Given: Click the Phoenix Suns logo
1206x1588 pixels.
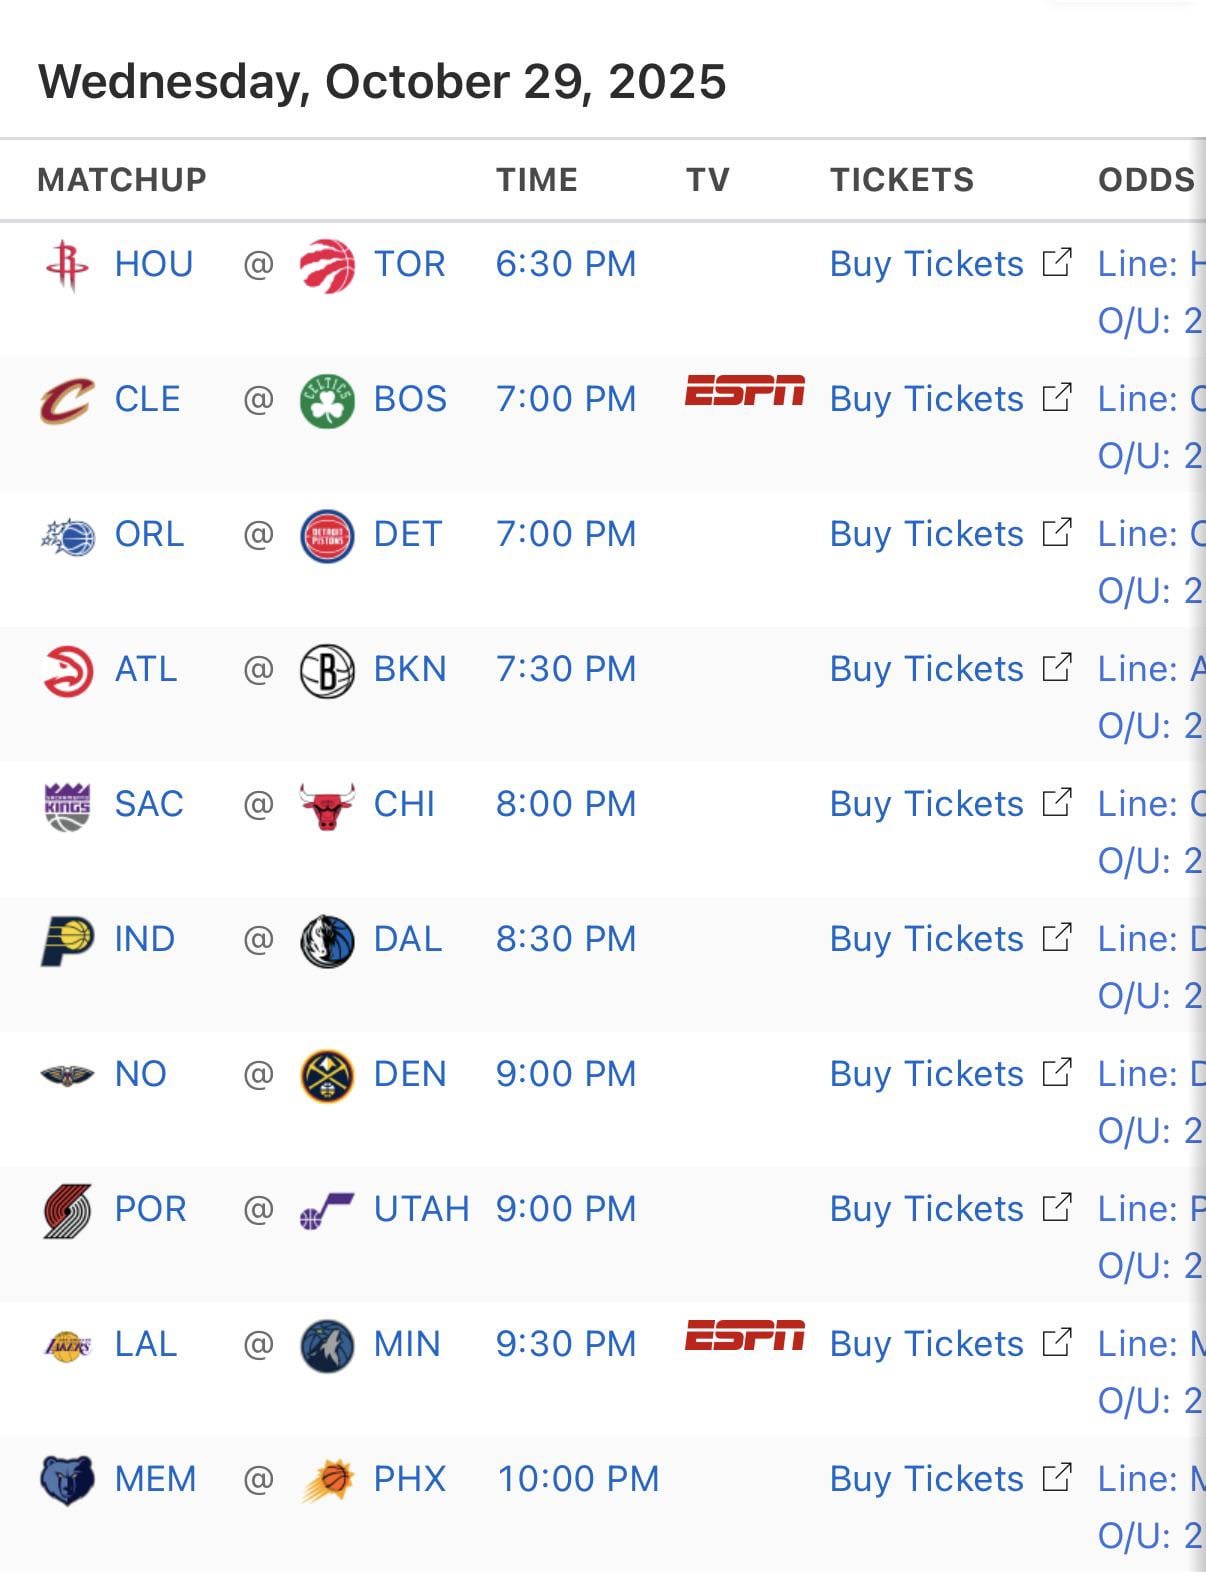Looking at the screenshot, I should tap(327, 1480).
